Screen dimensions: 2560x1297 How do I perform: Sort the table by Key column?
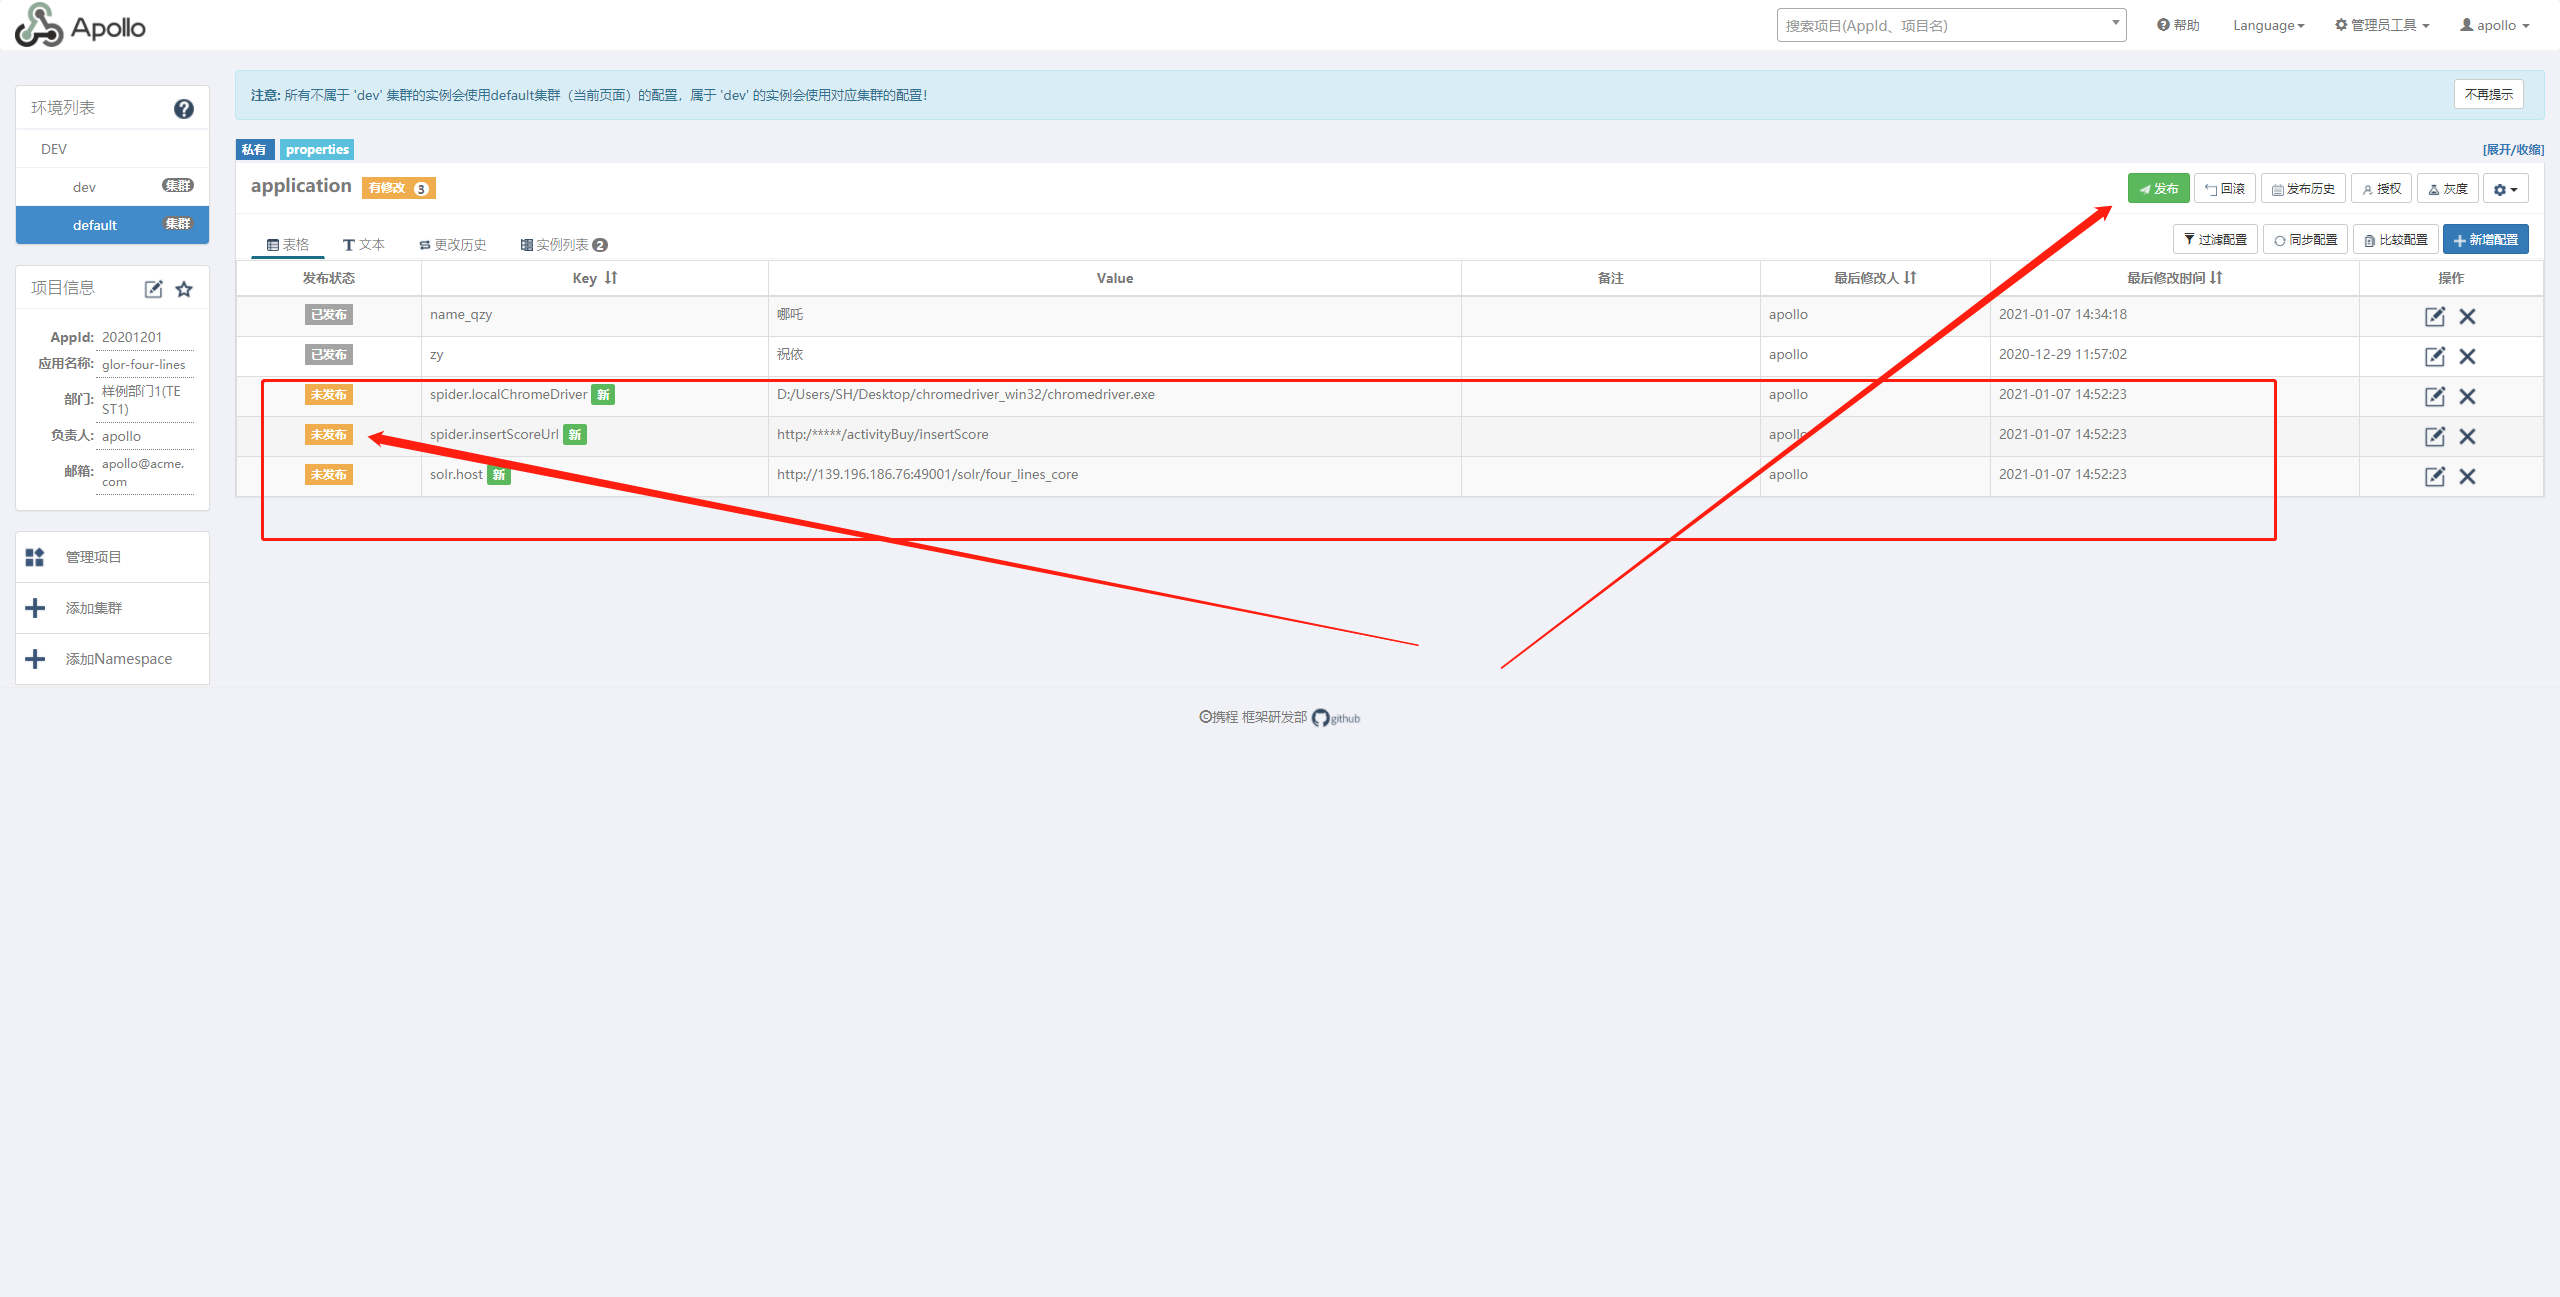coord(611,278)
